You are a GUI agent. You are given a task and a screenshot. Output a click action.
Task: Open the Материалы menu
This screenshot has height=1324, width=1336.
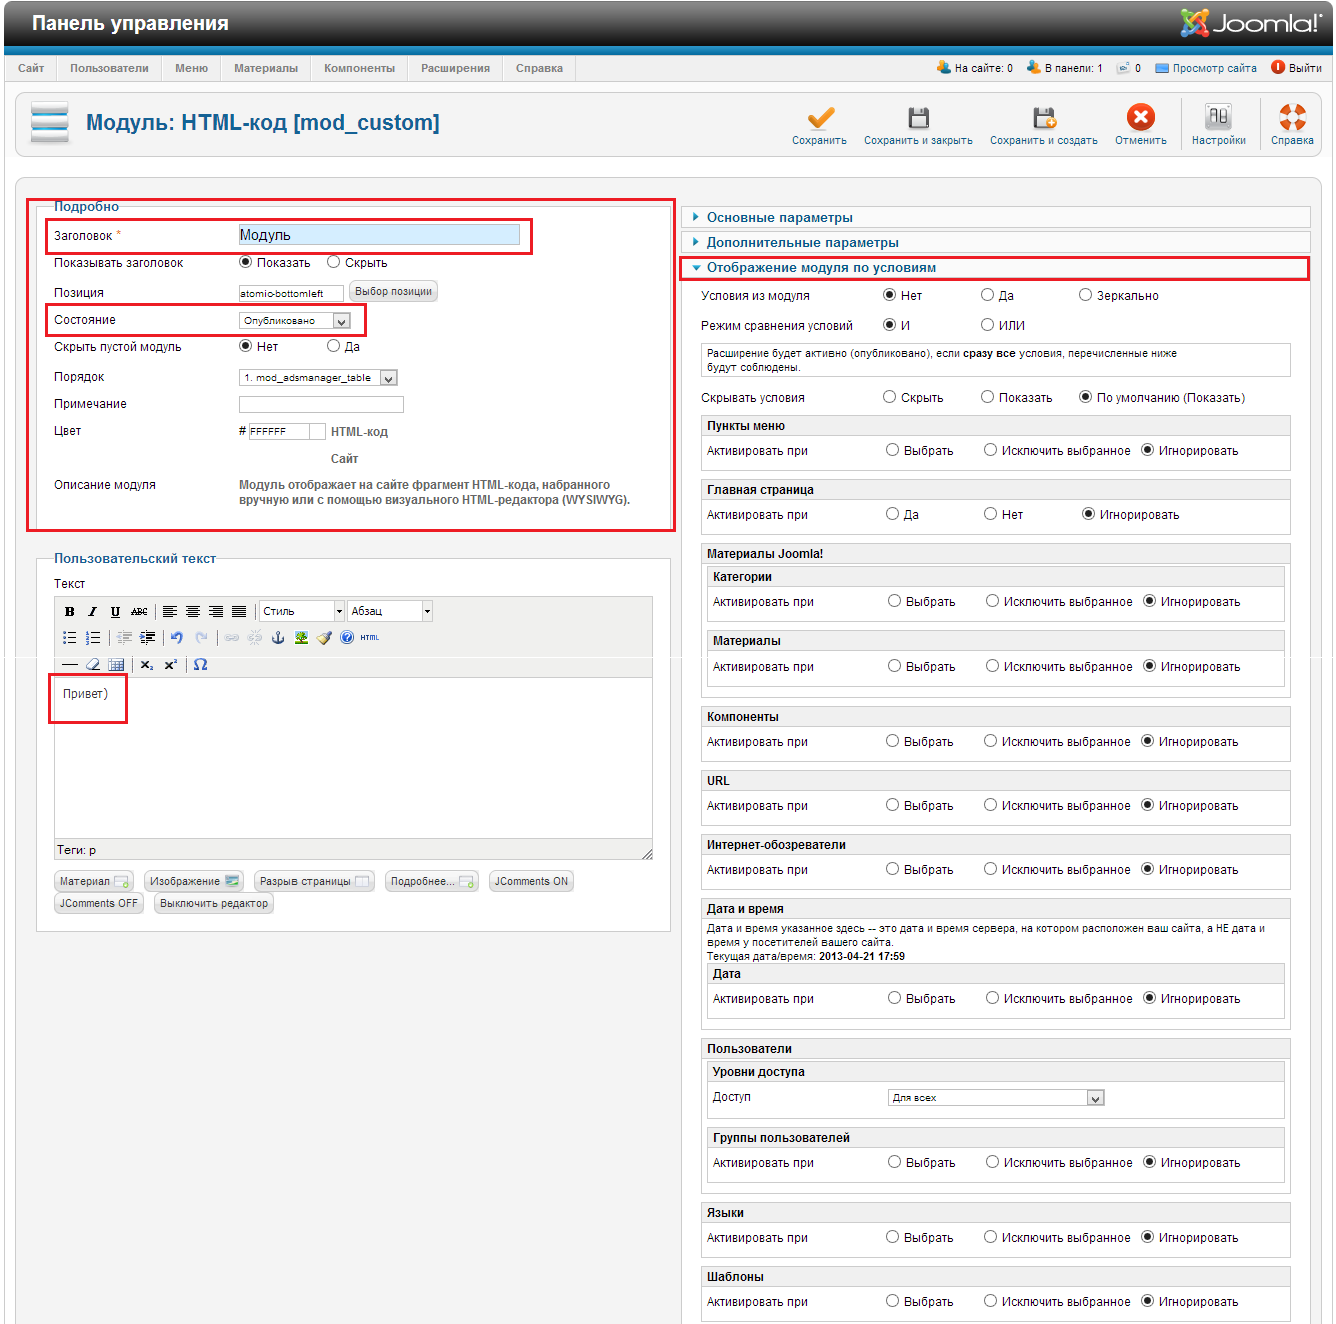coord(266,68)
